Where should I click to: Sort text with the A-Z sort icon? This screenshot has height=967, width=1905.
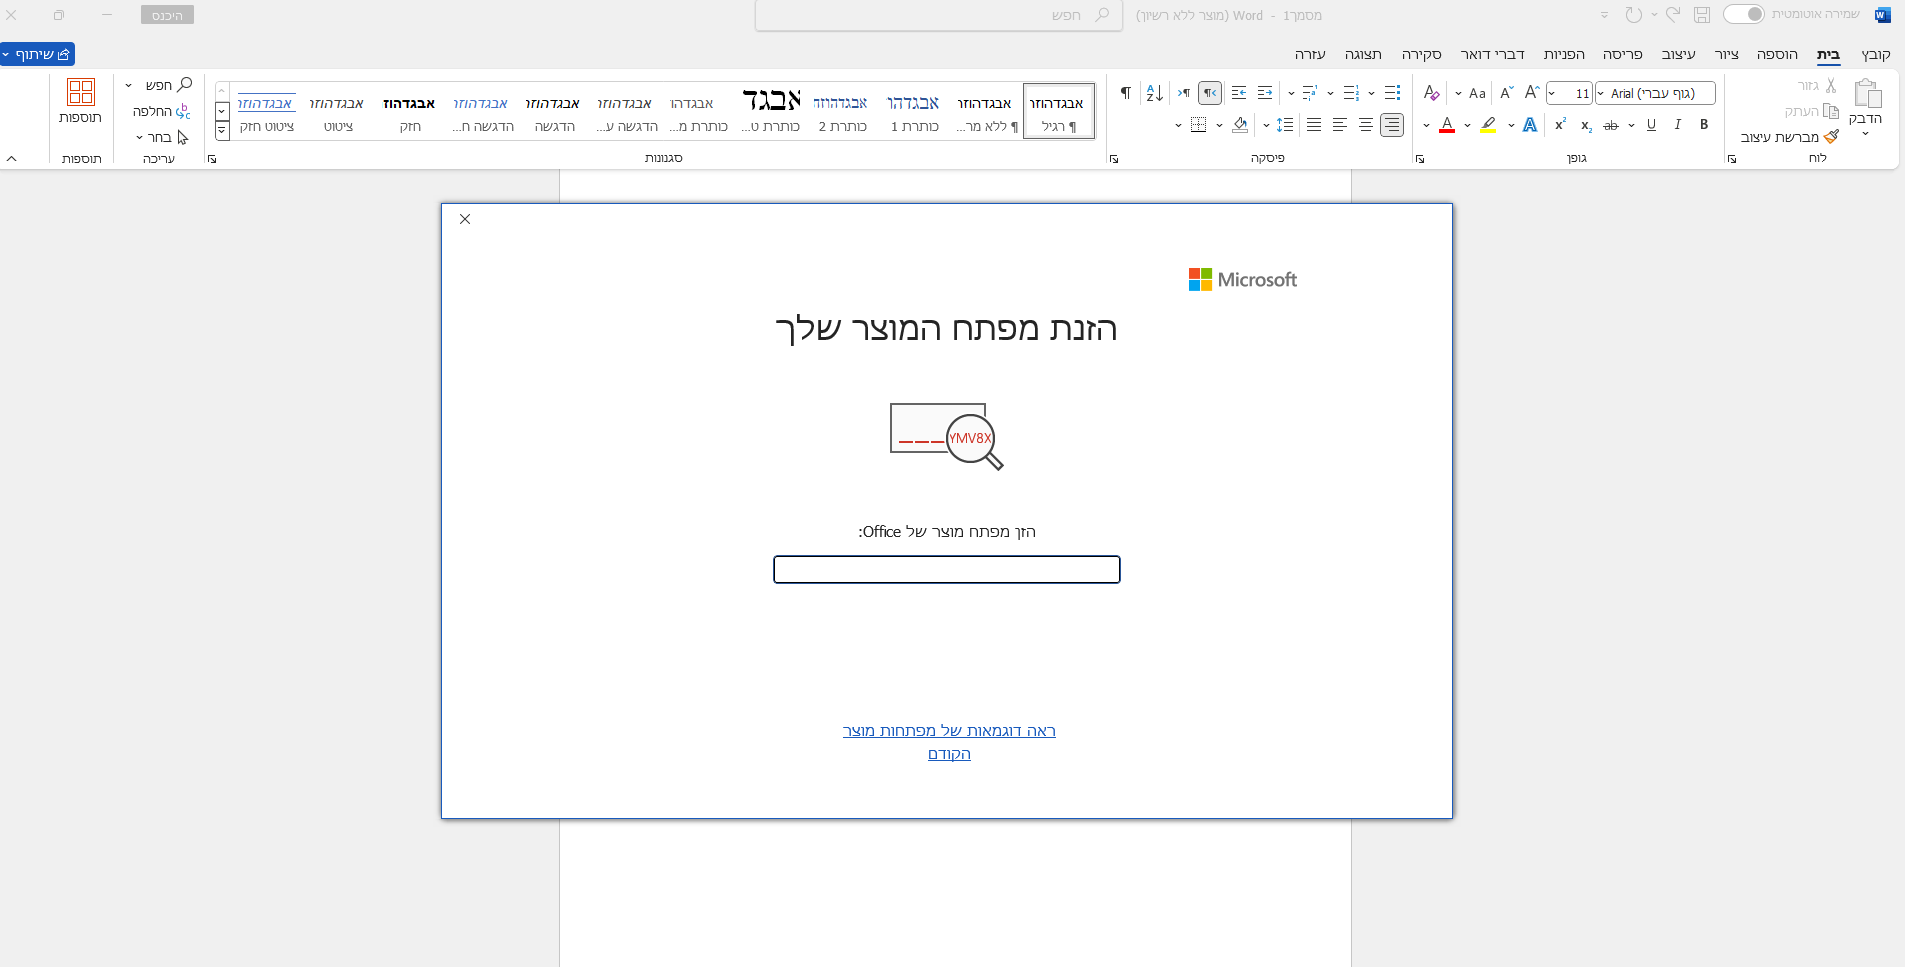click(1155, 93)
